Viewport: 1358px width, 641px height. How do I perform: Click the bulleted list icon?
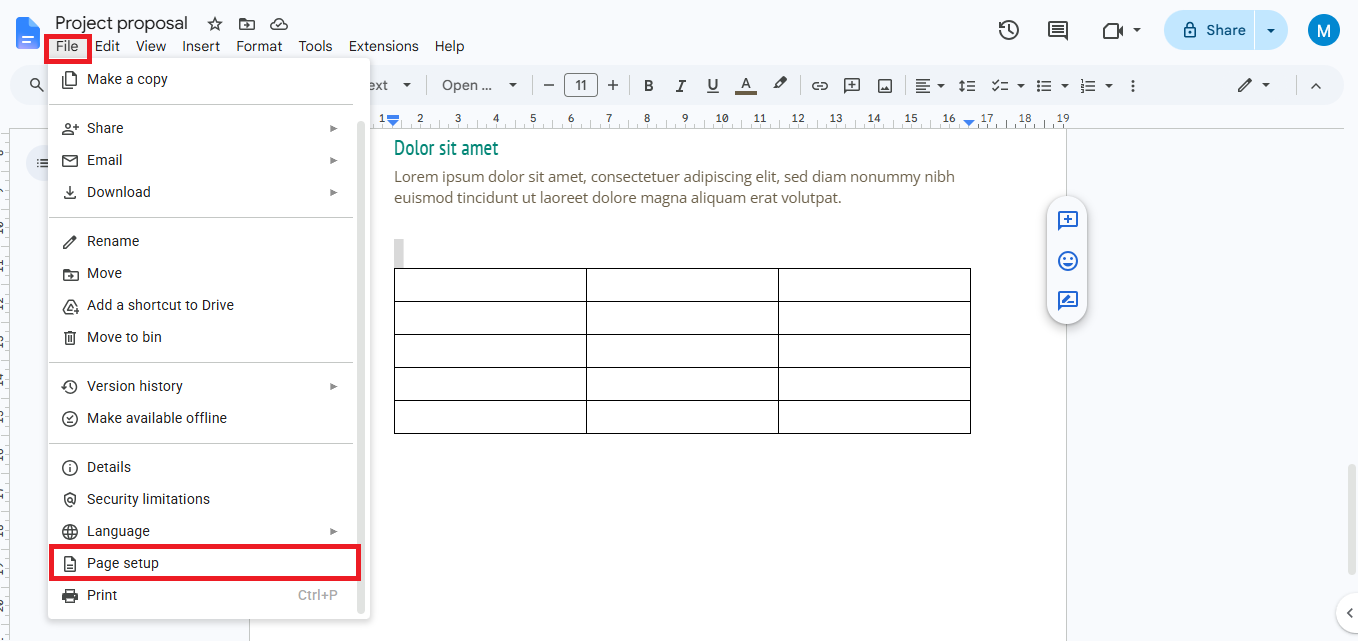1044,86
